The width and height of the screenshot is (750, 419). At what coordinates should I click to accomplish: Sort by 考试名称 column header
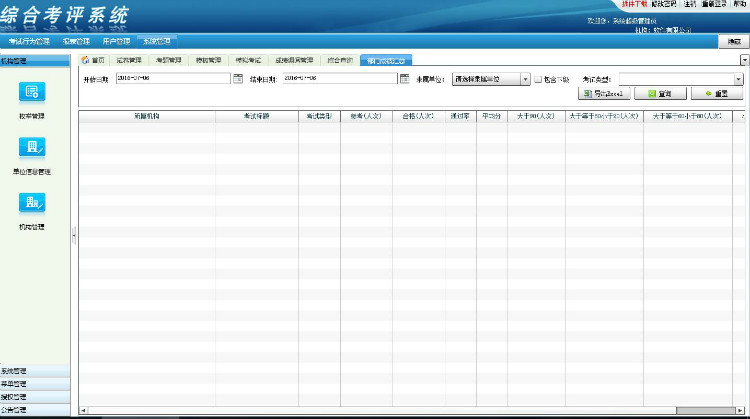[x=257, y=116]
